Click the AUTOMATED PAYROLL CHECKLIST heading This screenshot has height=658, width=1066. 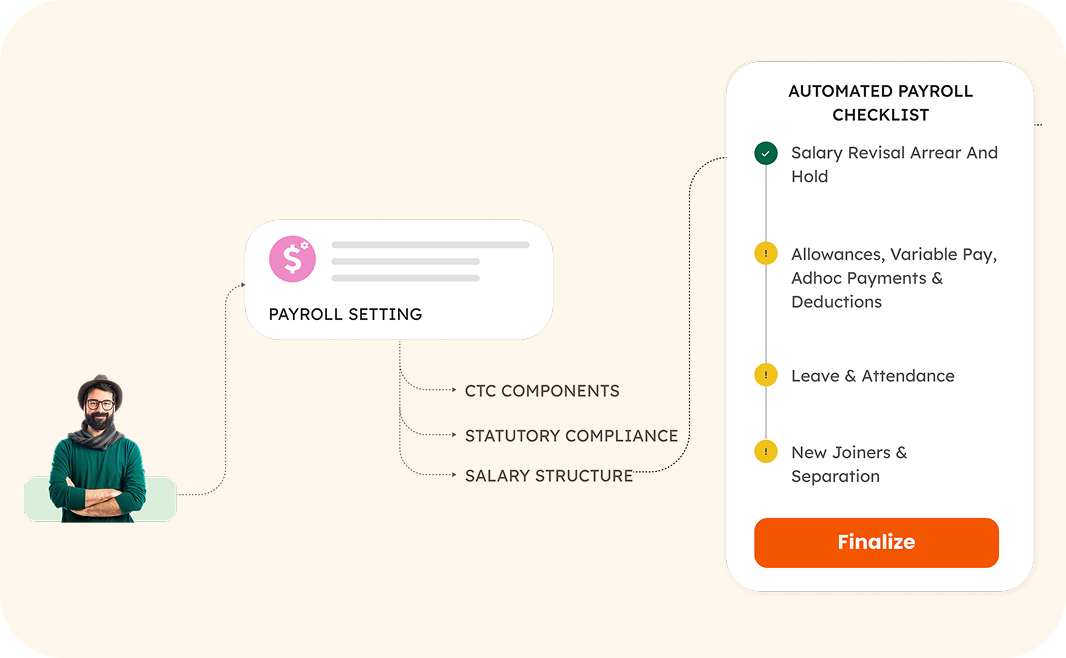880,103
